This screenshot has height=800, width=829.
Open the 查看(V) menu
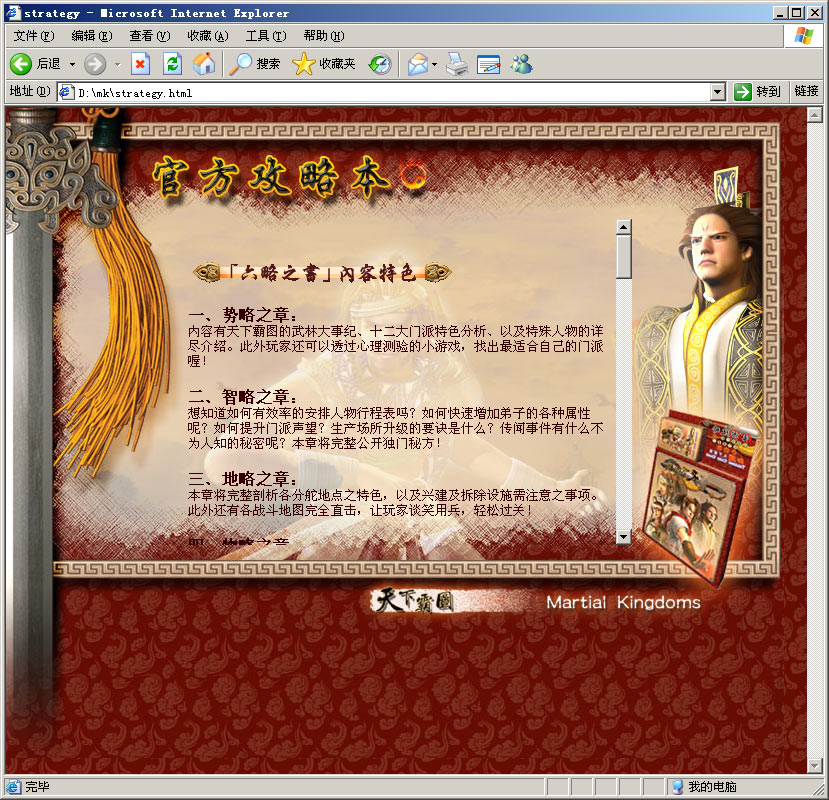coord(150,35)
